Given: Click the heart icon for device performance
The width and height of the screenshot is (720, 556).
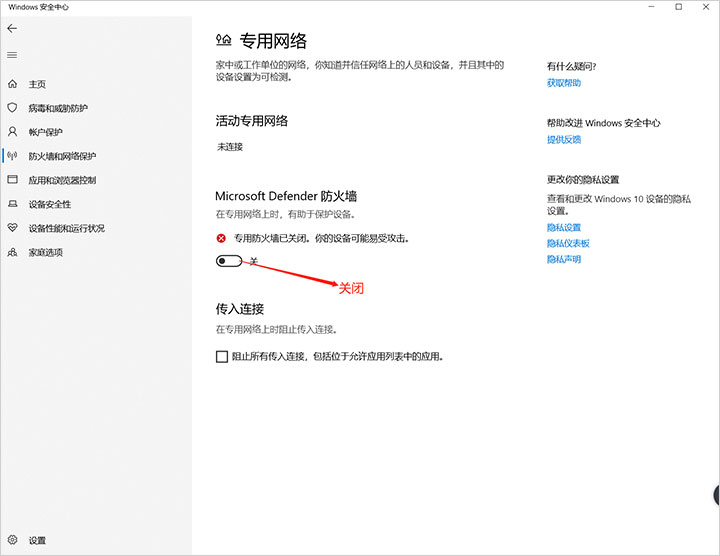Looking at the screenshot, I should coord(12,228).
